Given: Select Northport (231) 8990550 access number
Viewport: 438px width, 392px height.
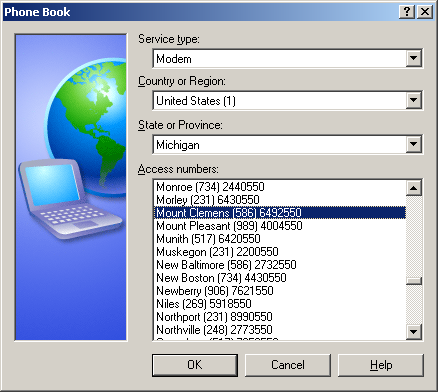Looking at the screenshot, I should [280, 317].
